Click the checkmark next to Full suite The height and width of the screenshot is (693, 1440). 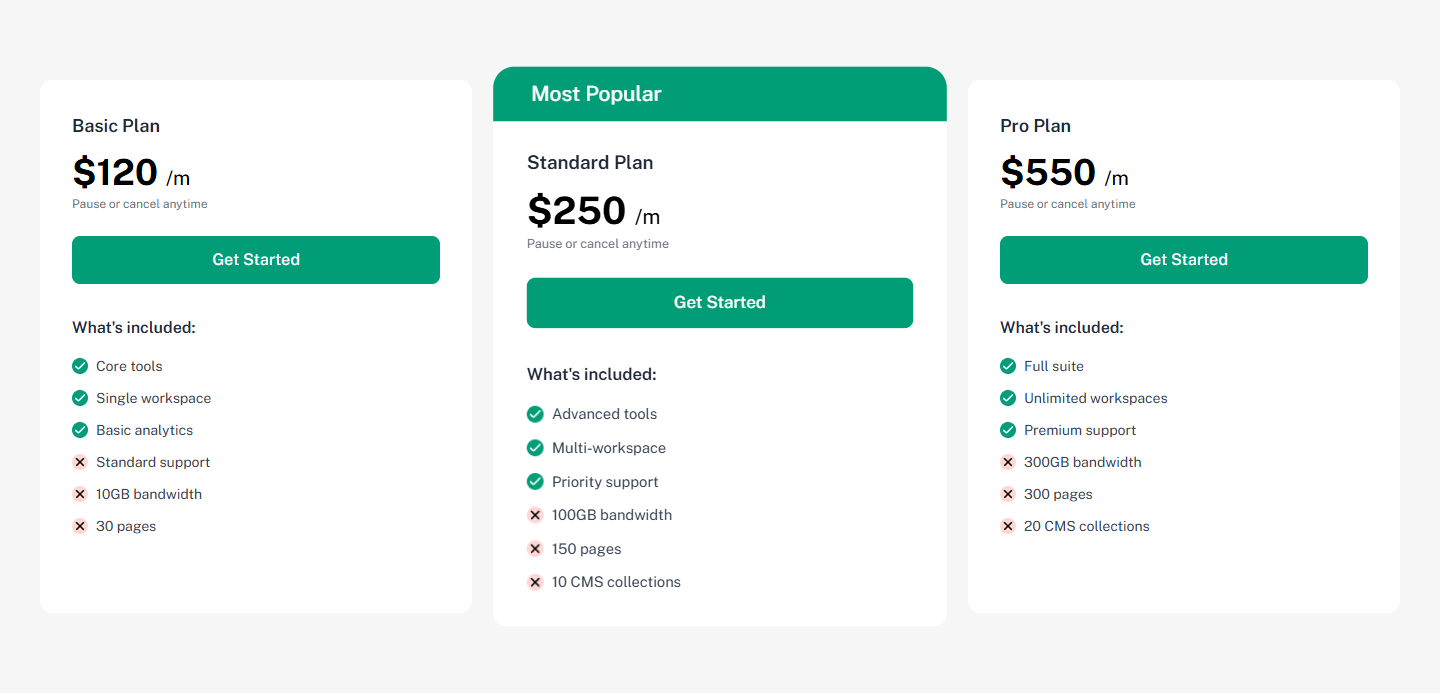tap(1008, 366)
